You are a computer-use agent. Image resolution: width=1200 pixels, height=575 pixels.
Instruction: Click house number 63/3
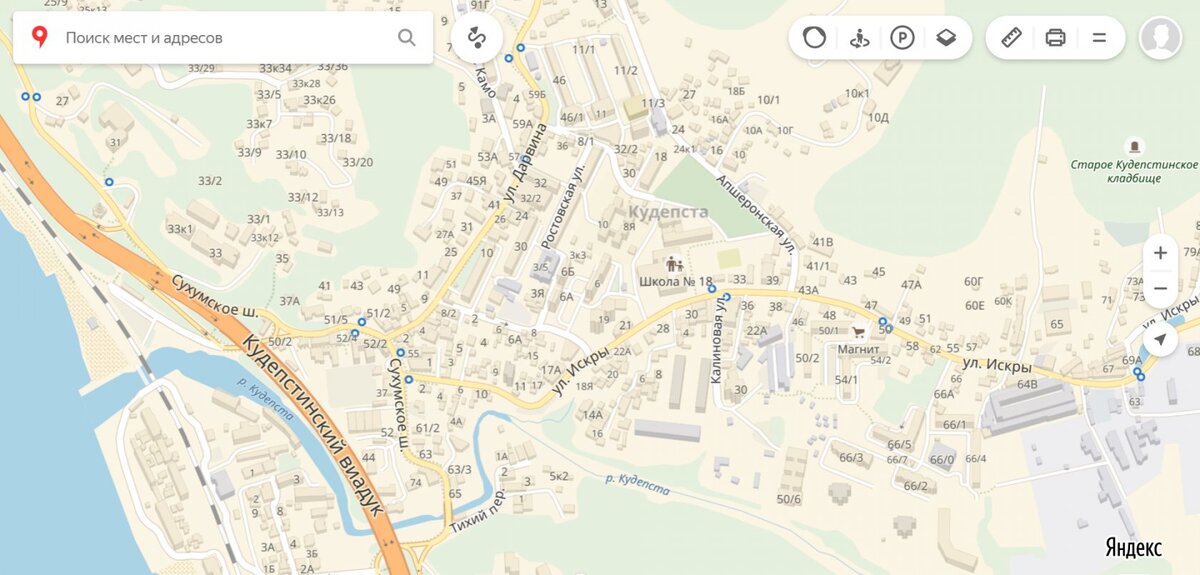pyautogui.click(x=459, y=469)
